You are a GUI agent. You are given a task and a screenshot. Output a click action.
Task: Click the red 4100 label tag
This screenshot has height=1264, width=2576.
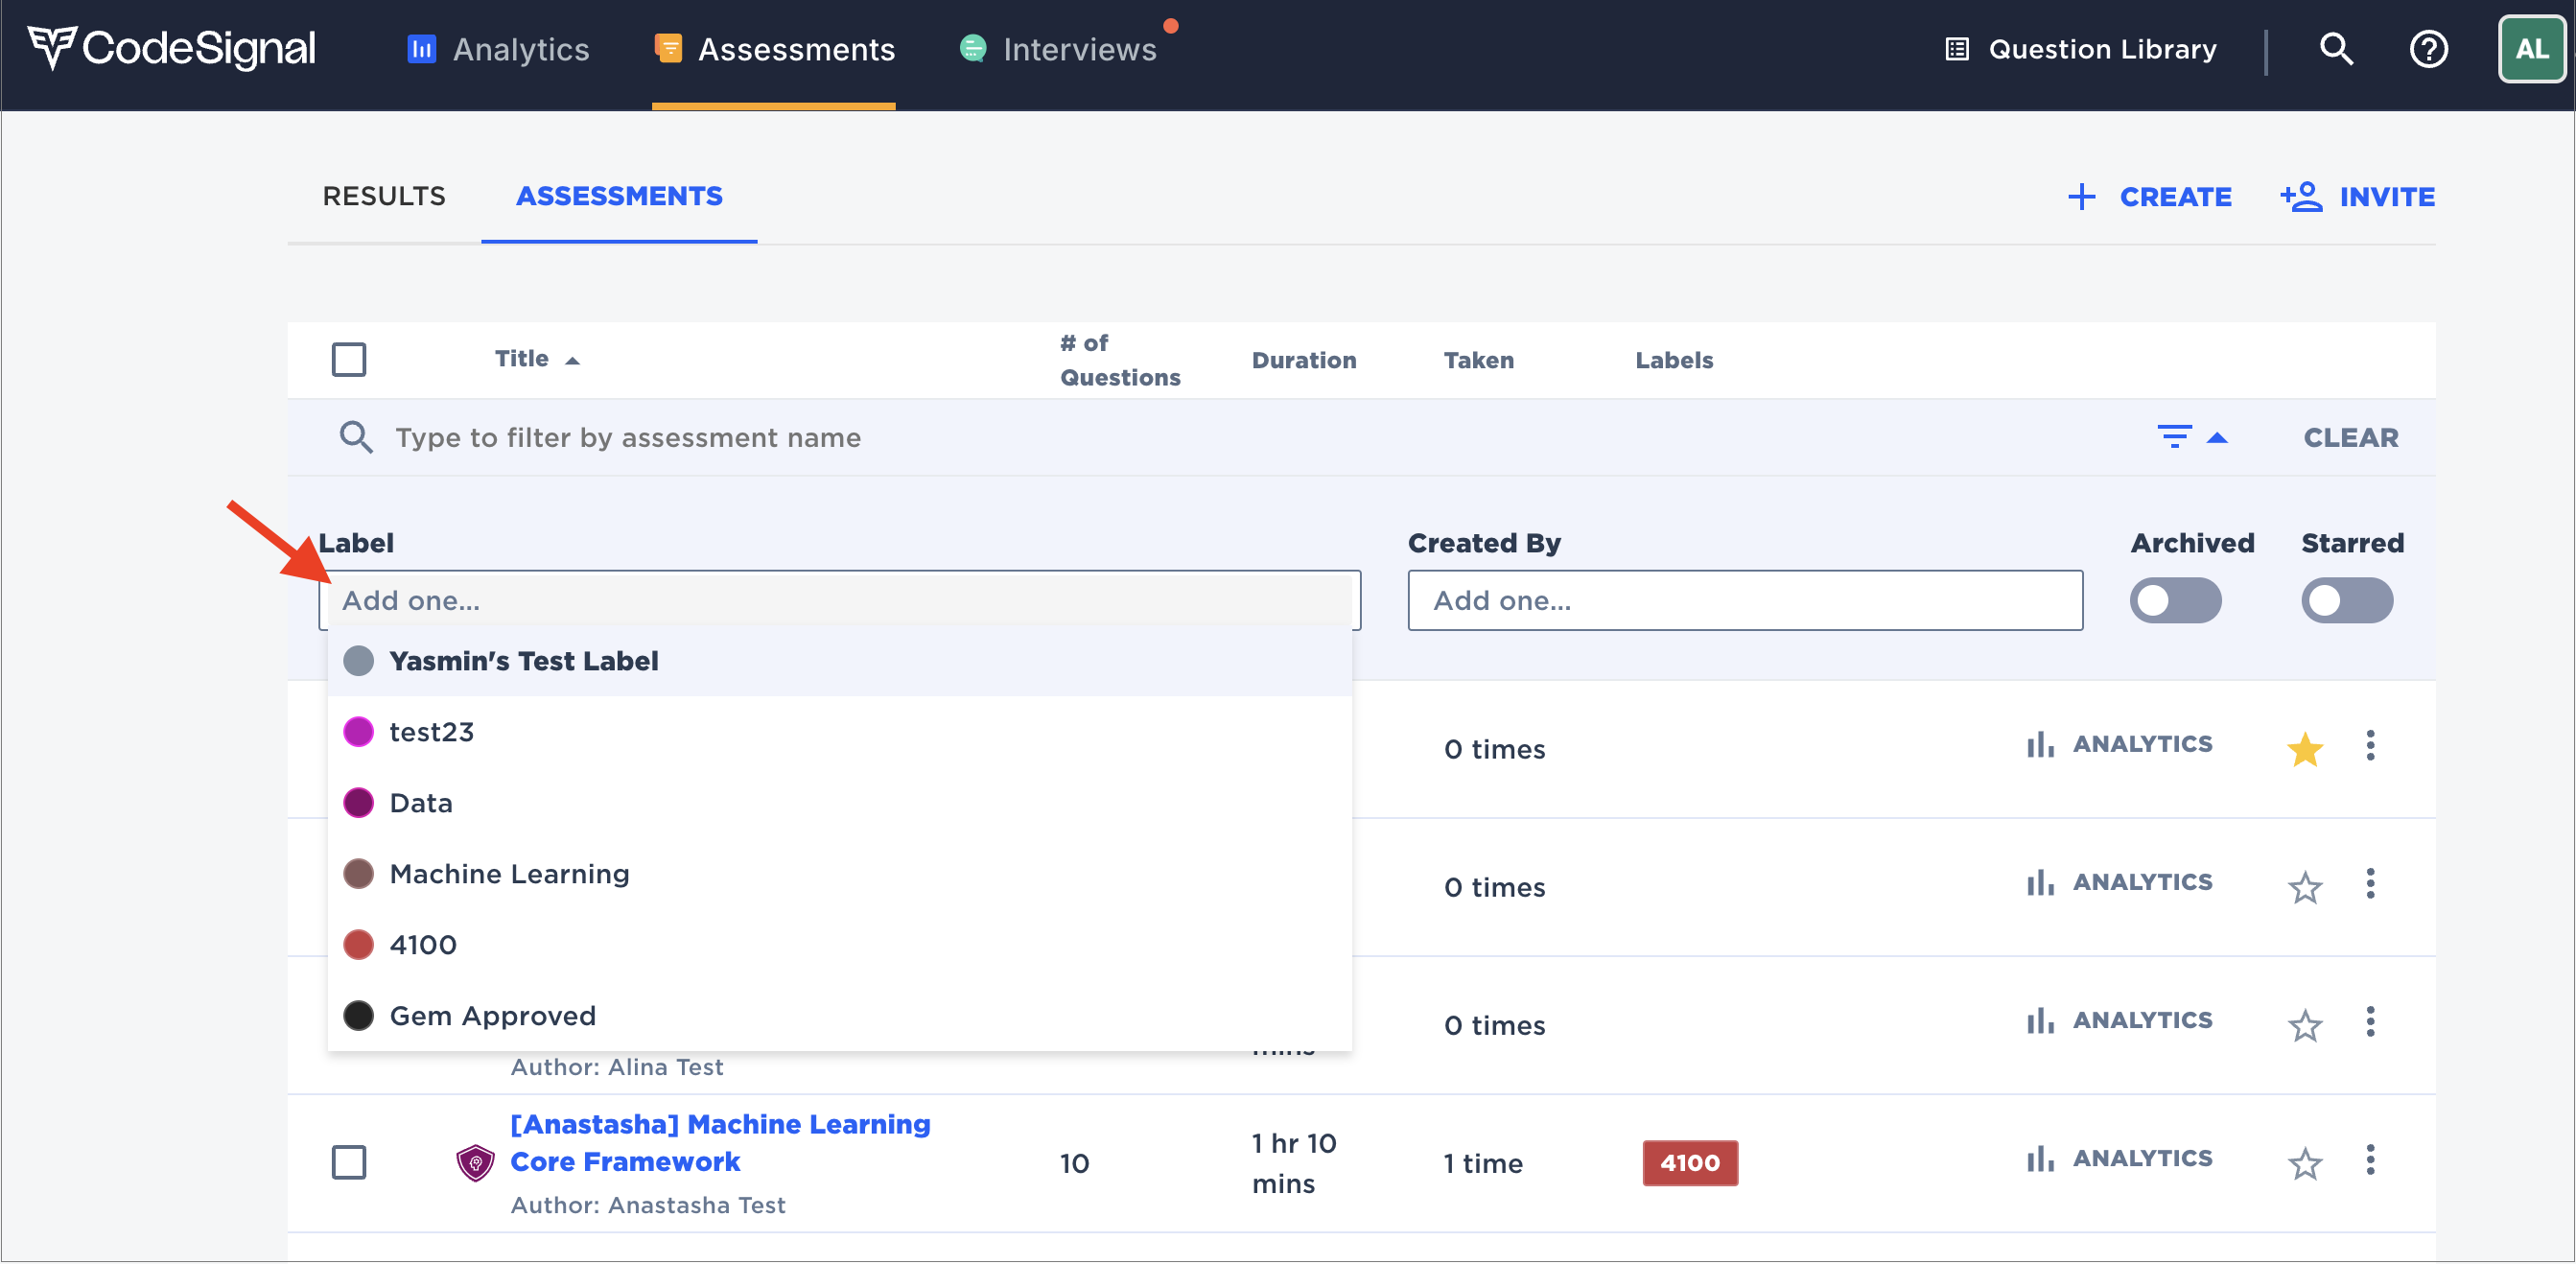[x=1689, y=1162]
